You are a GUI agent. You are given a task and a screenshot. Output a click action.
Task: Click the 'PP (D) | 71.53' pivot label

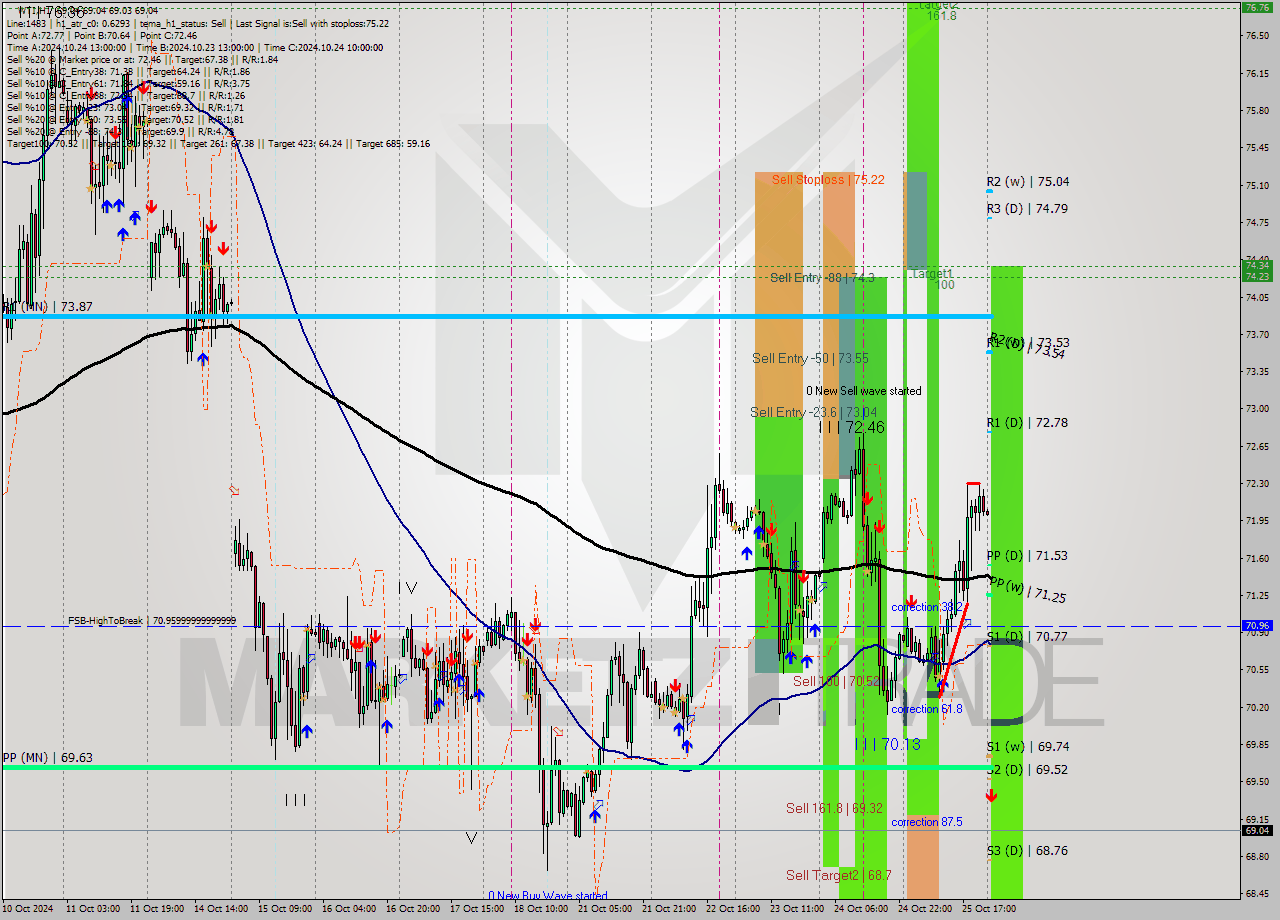[x=1026, y=555]
